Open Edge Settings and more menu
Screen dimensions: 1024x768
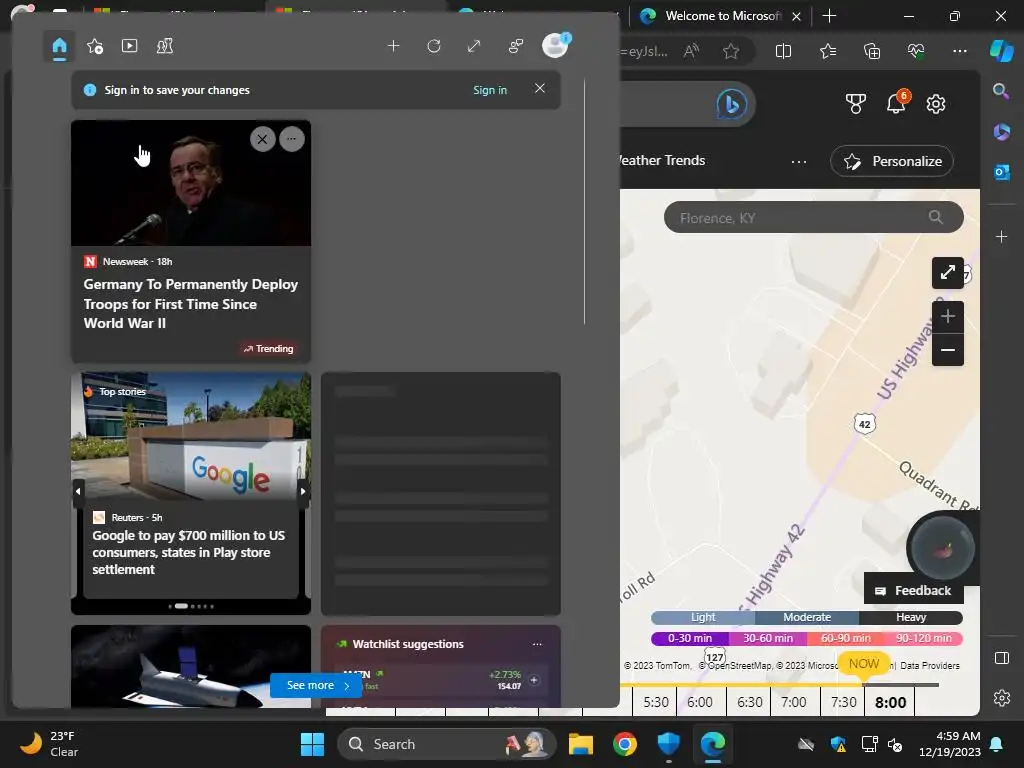[x=959, y=51]
